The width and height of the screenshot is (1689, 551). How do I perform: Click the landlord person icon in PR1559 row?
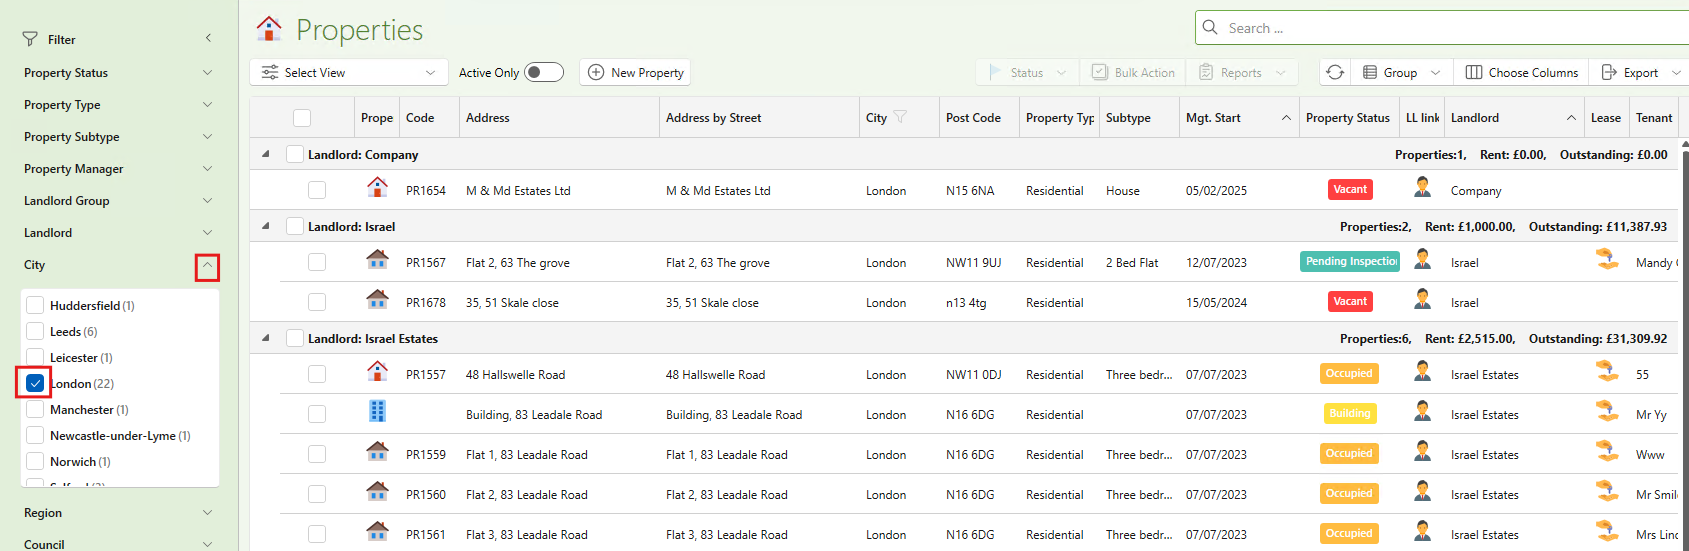1422,451
